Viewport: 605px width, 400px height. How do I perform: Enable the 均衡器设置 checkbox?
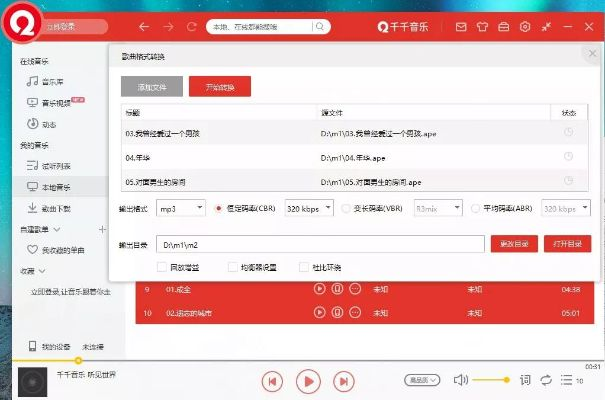[233, 267]
